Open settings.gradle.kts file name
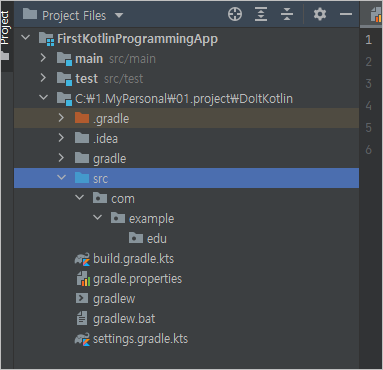This screenshot has width=383, height=370. [x=140, y=339]
